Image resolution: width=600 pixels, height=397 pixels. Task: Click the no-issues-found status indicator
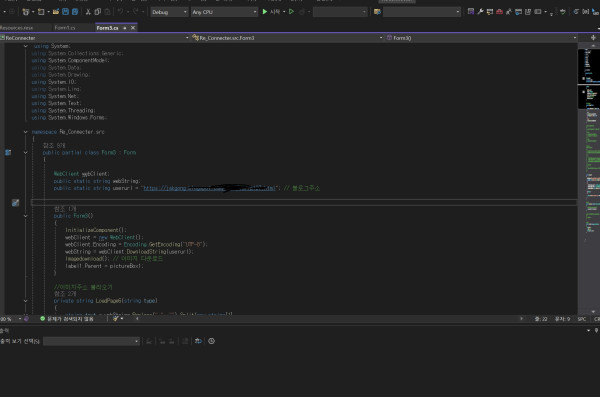point(67,319)
